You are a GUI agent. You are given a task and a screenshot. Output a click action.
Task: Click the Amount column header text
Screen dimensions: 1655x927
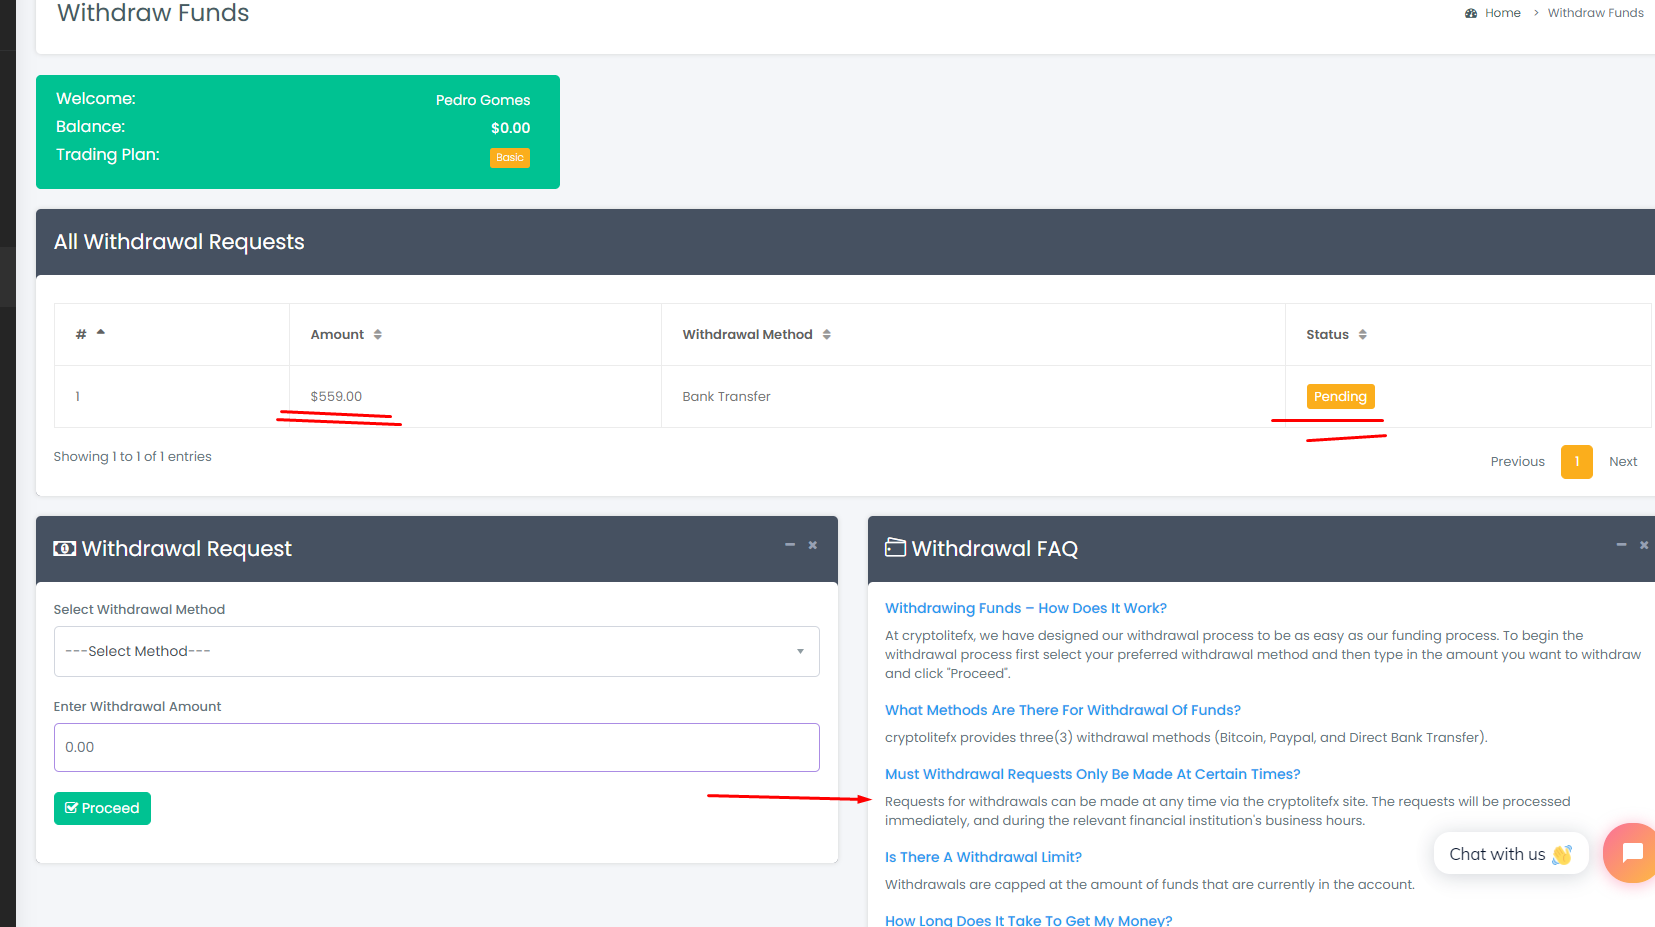tap(337, 334)
